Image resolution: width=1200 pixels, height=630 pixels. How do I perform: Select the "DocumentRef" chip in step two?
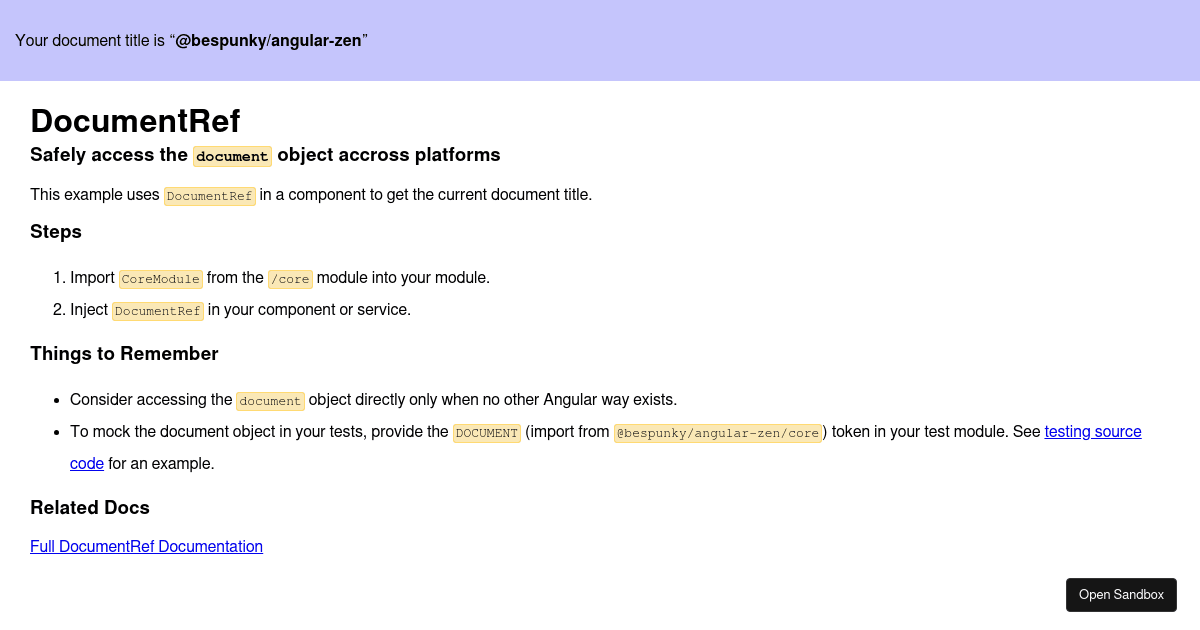pyautogui.click(x=157, y=310)
